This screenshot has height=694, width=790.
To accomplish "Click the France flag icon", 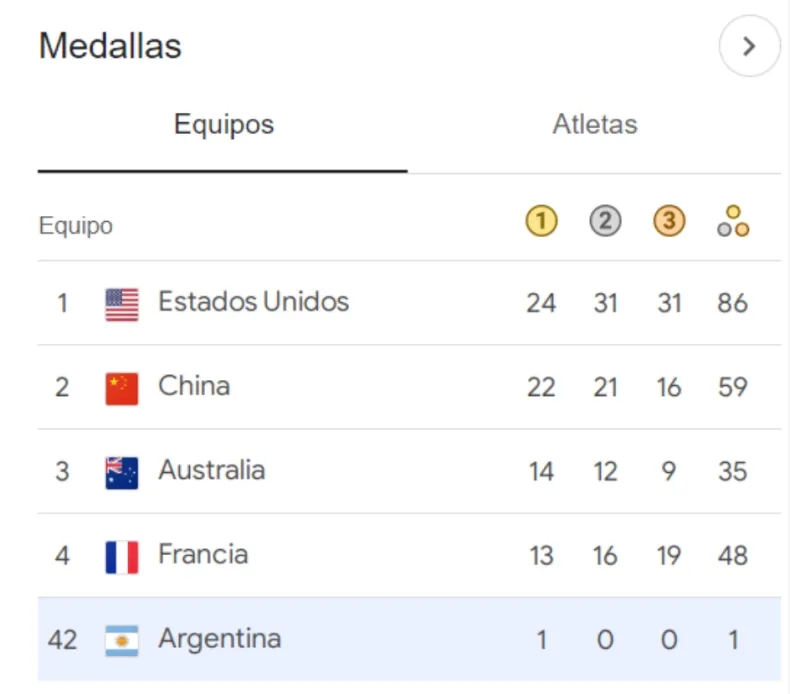I will coord(122,556).
